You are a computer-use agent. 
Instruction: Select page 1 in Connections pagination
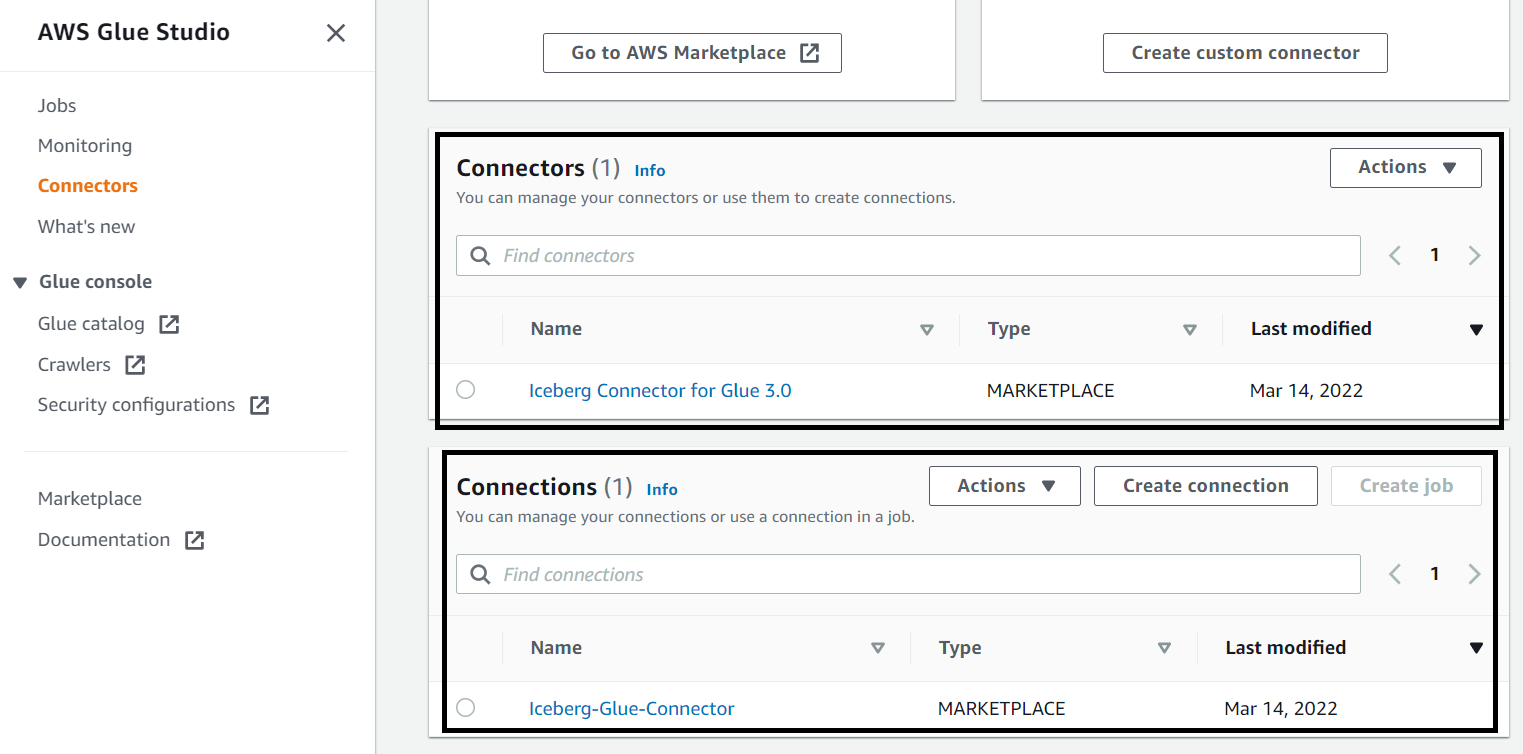pyautogui.click(x=1434, y=575)
